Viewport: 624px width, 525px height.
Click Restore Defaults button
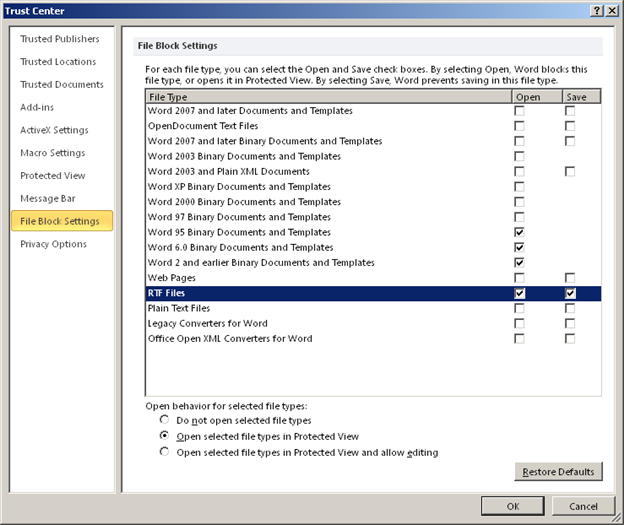[558, 471]
